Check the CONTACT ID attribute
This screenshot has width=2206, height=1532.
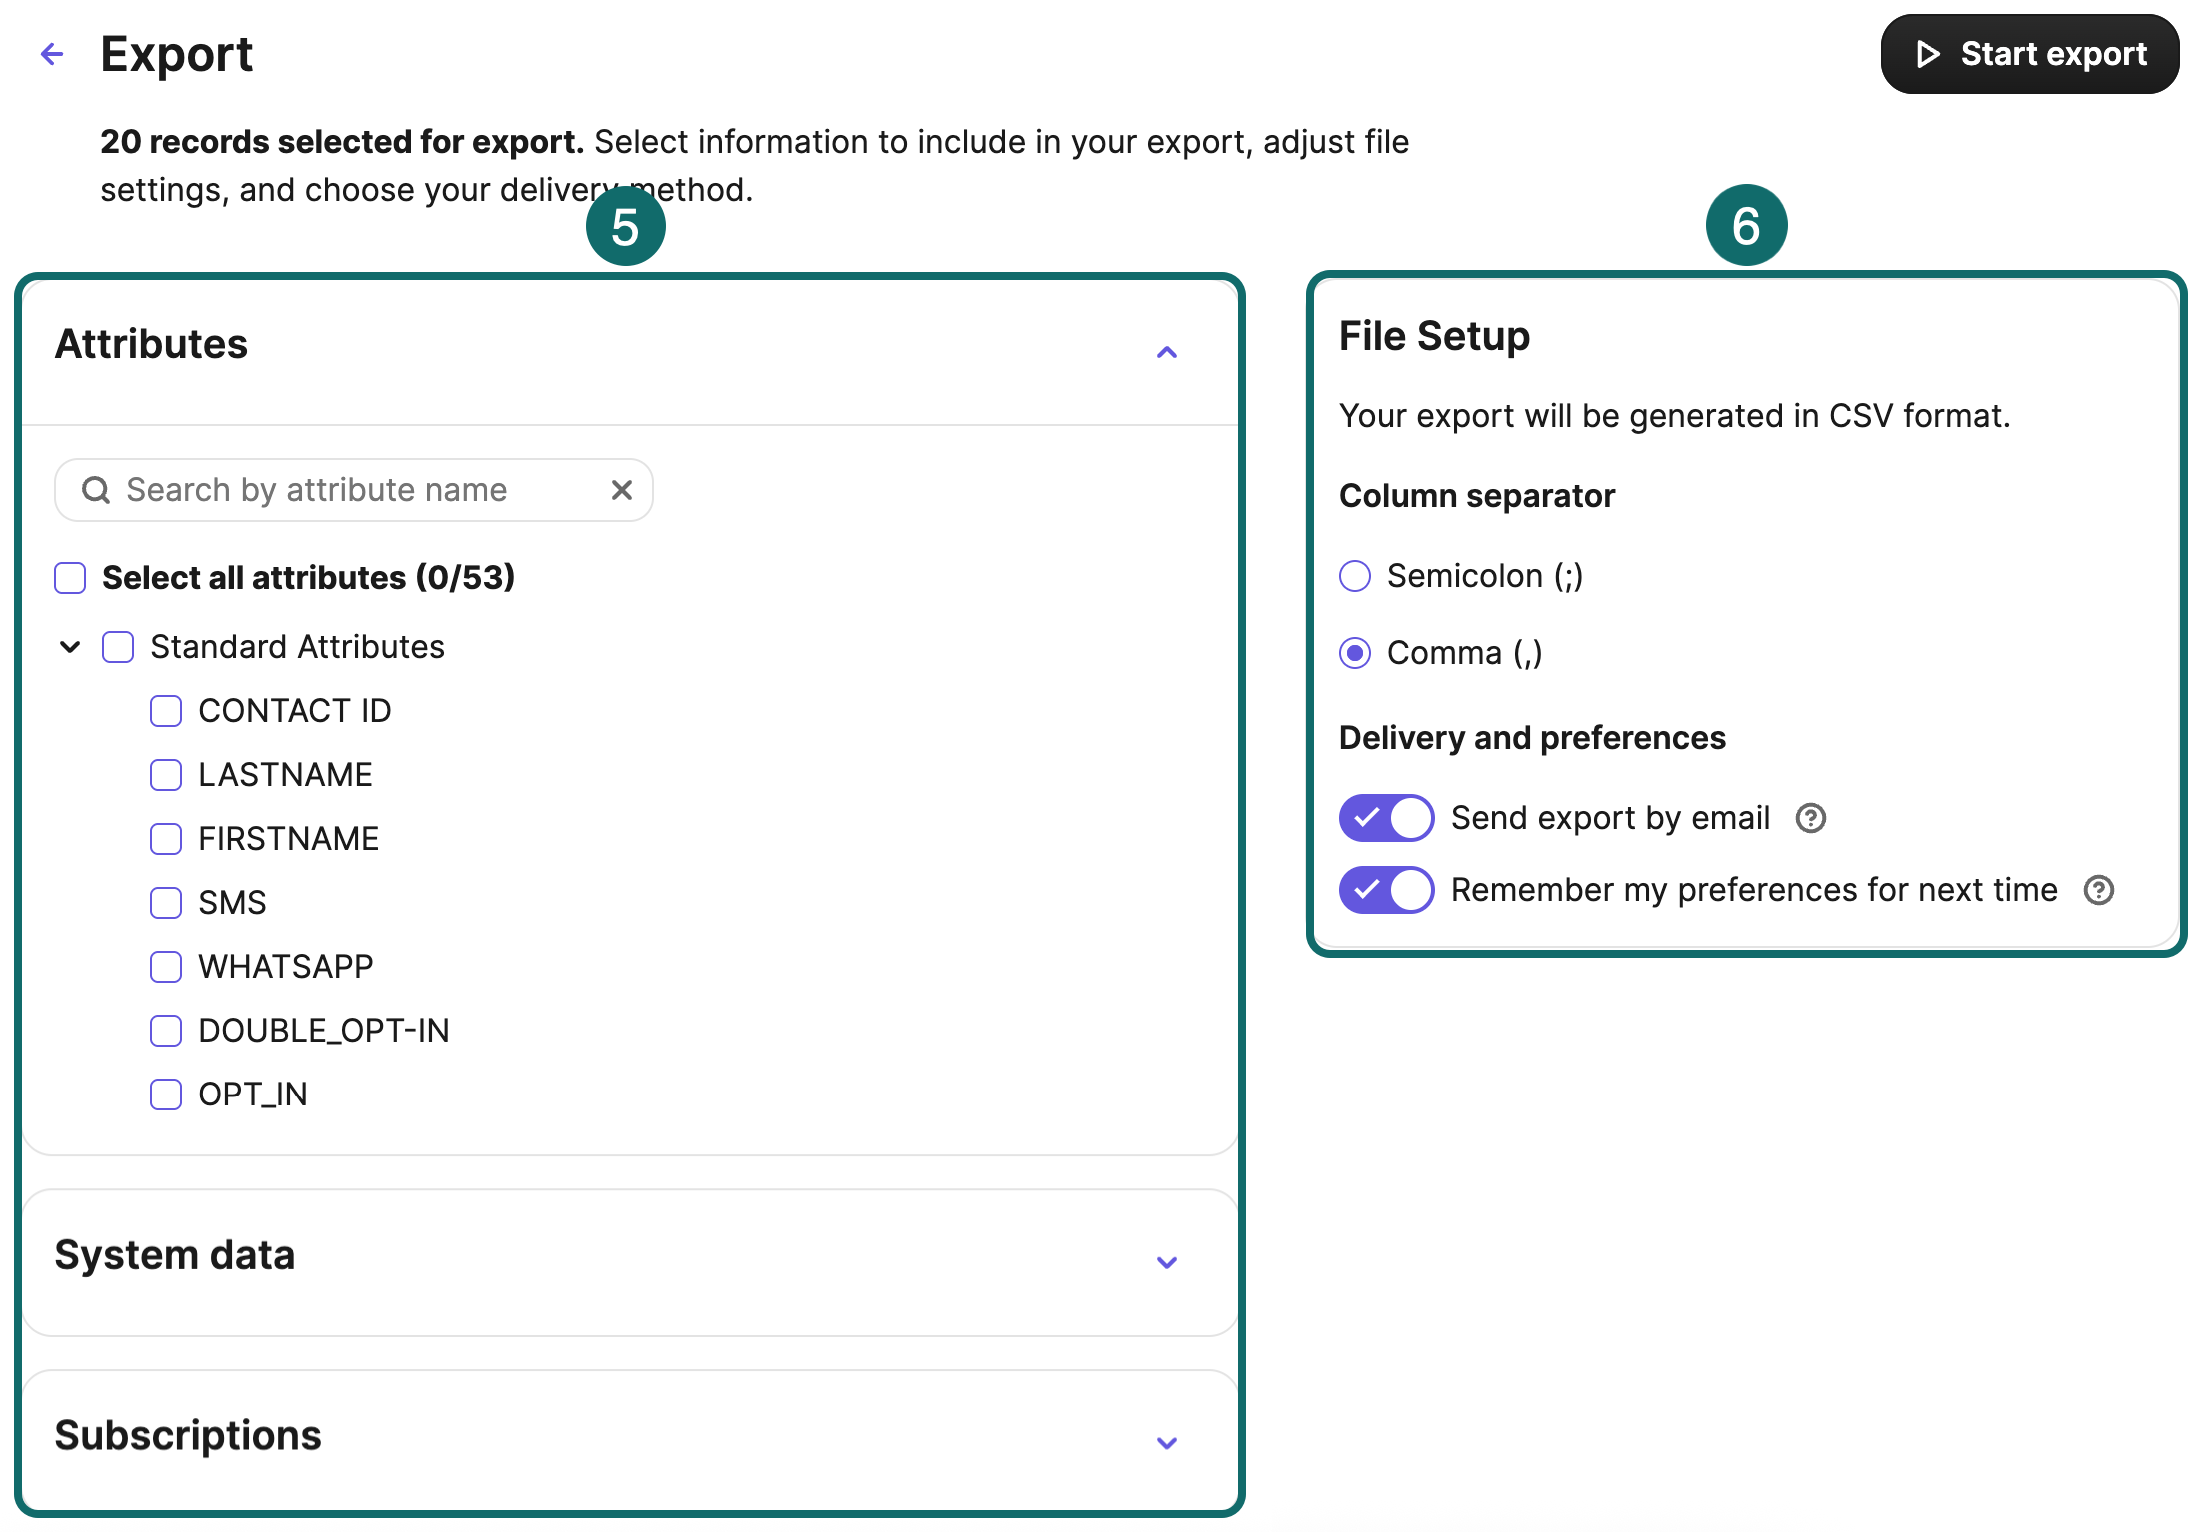tap(165, 710)
